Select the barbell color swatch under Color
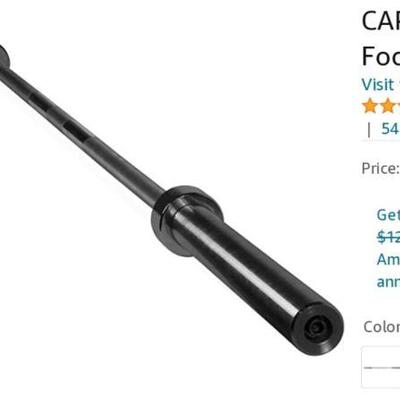 click(x=381, y=367)
